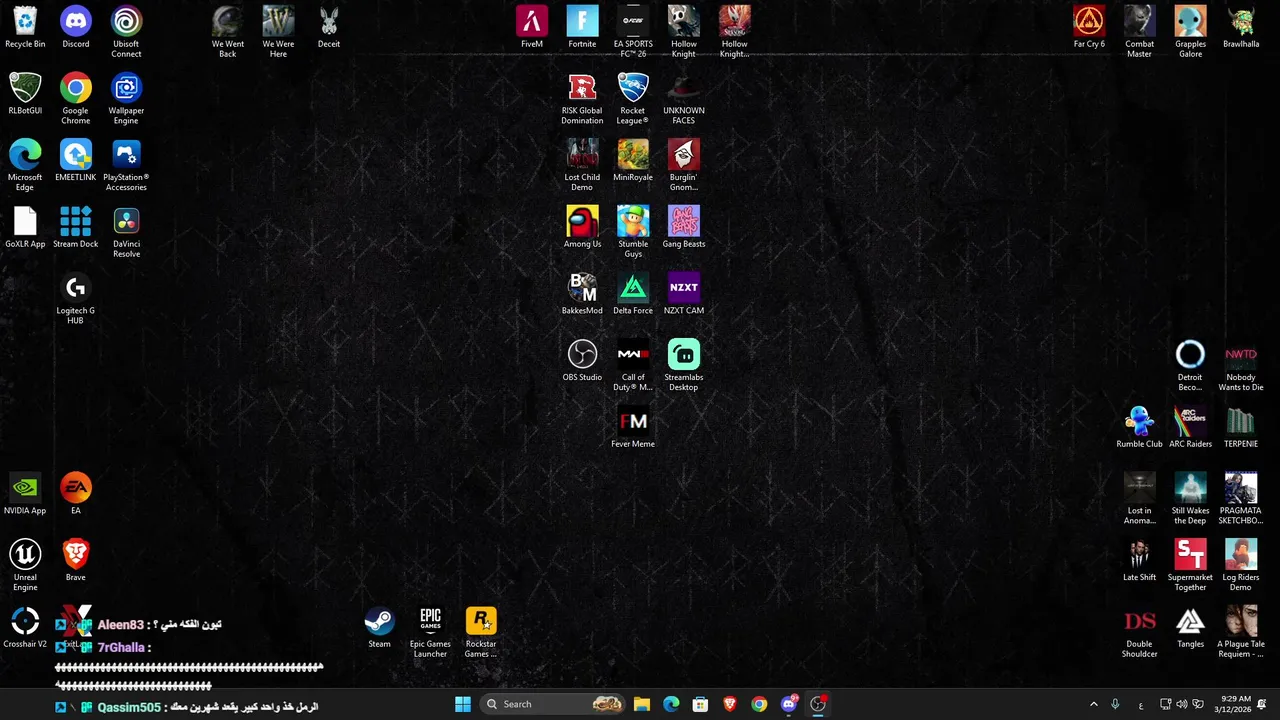Image resolution: width=1280 pixels, height=720 pixels.
Task: Launch Steam from the desktop
Action: 379,628
